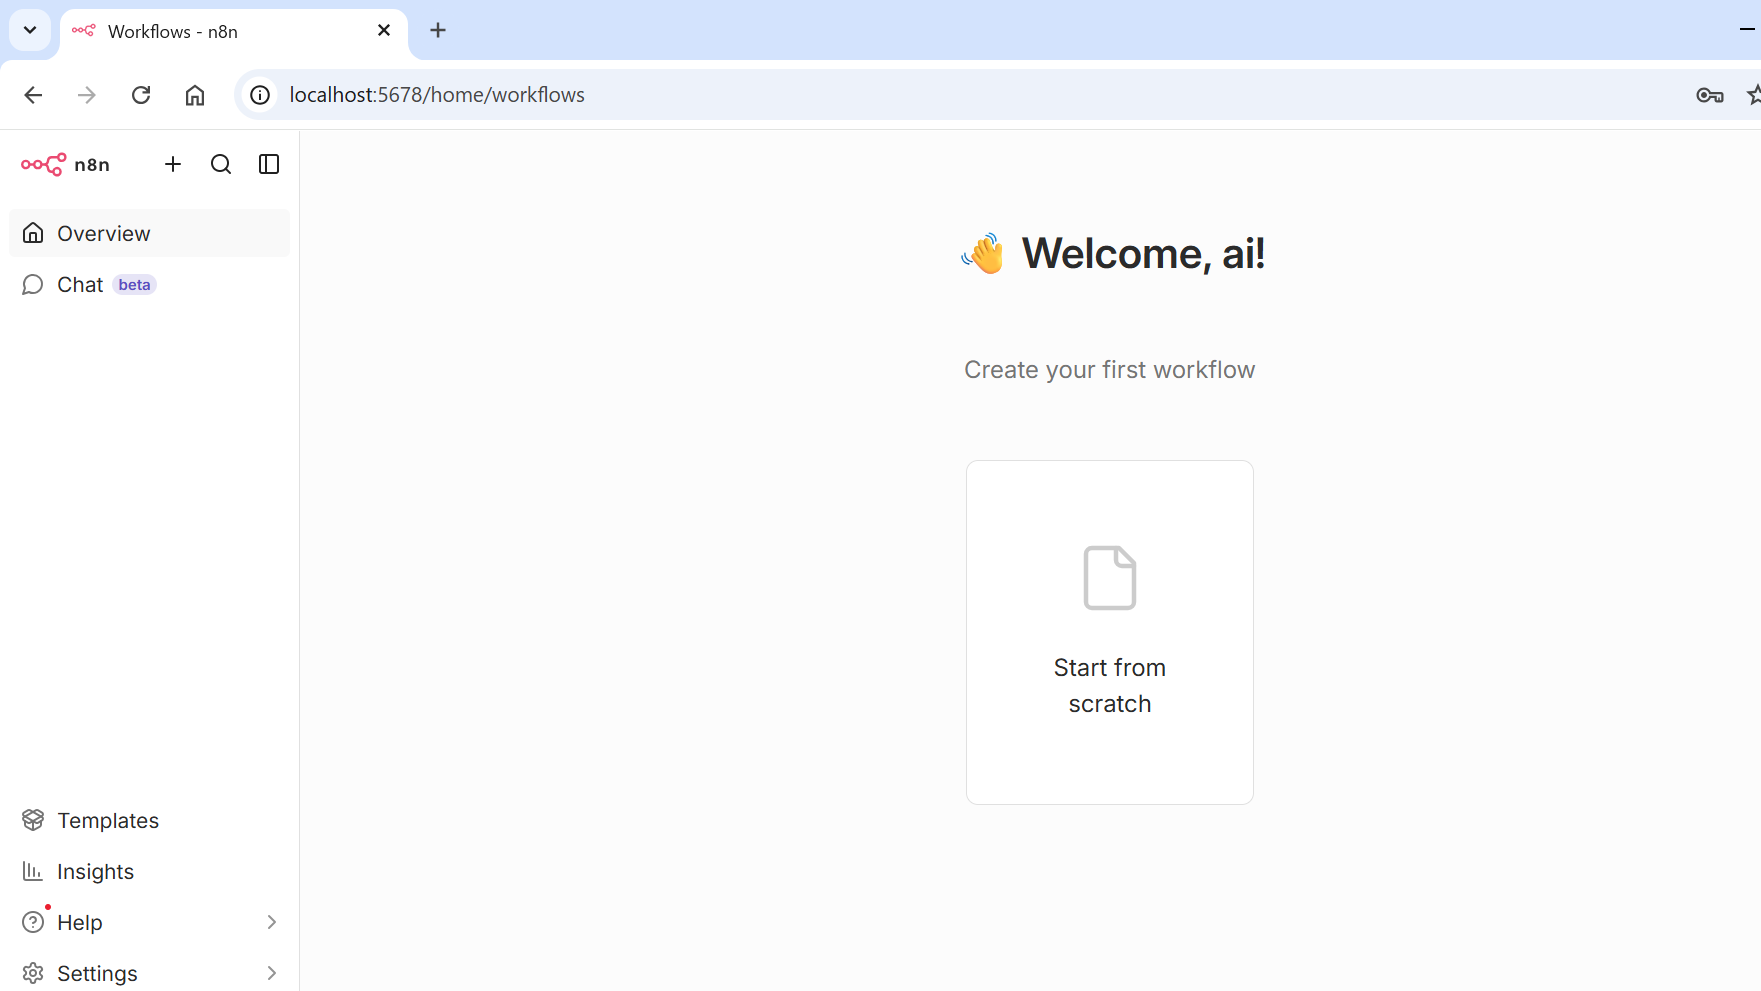Collapse the sidebar using panel icon
This screenshot has height=991, width=1761.
pos(269,164)
